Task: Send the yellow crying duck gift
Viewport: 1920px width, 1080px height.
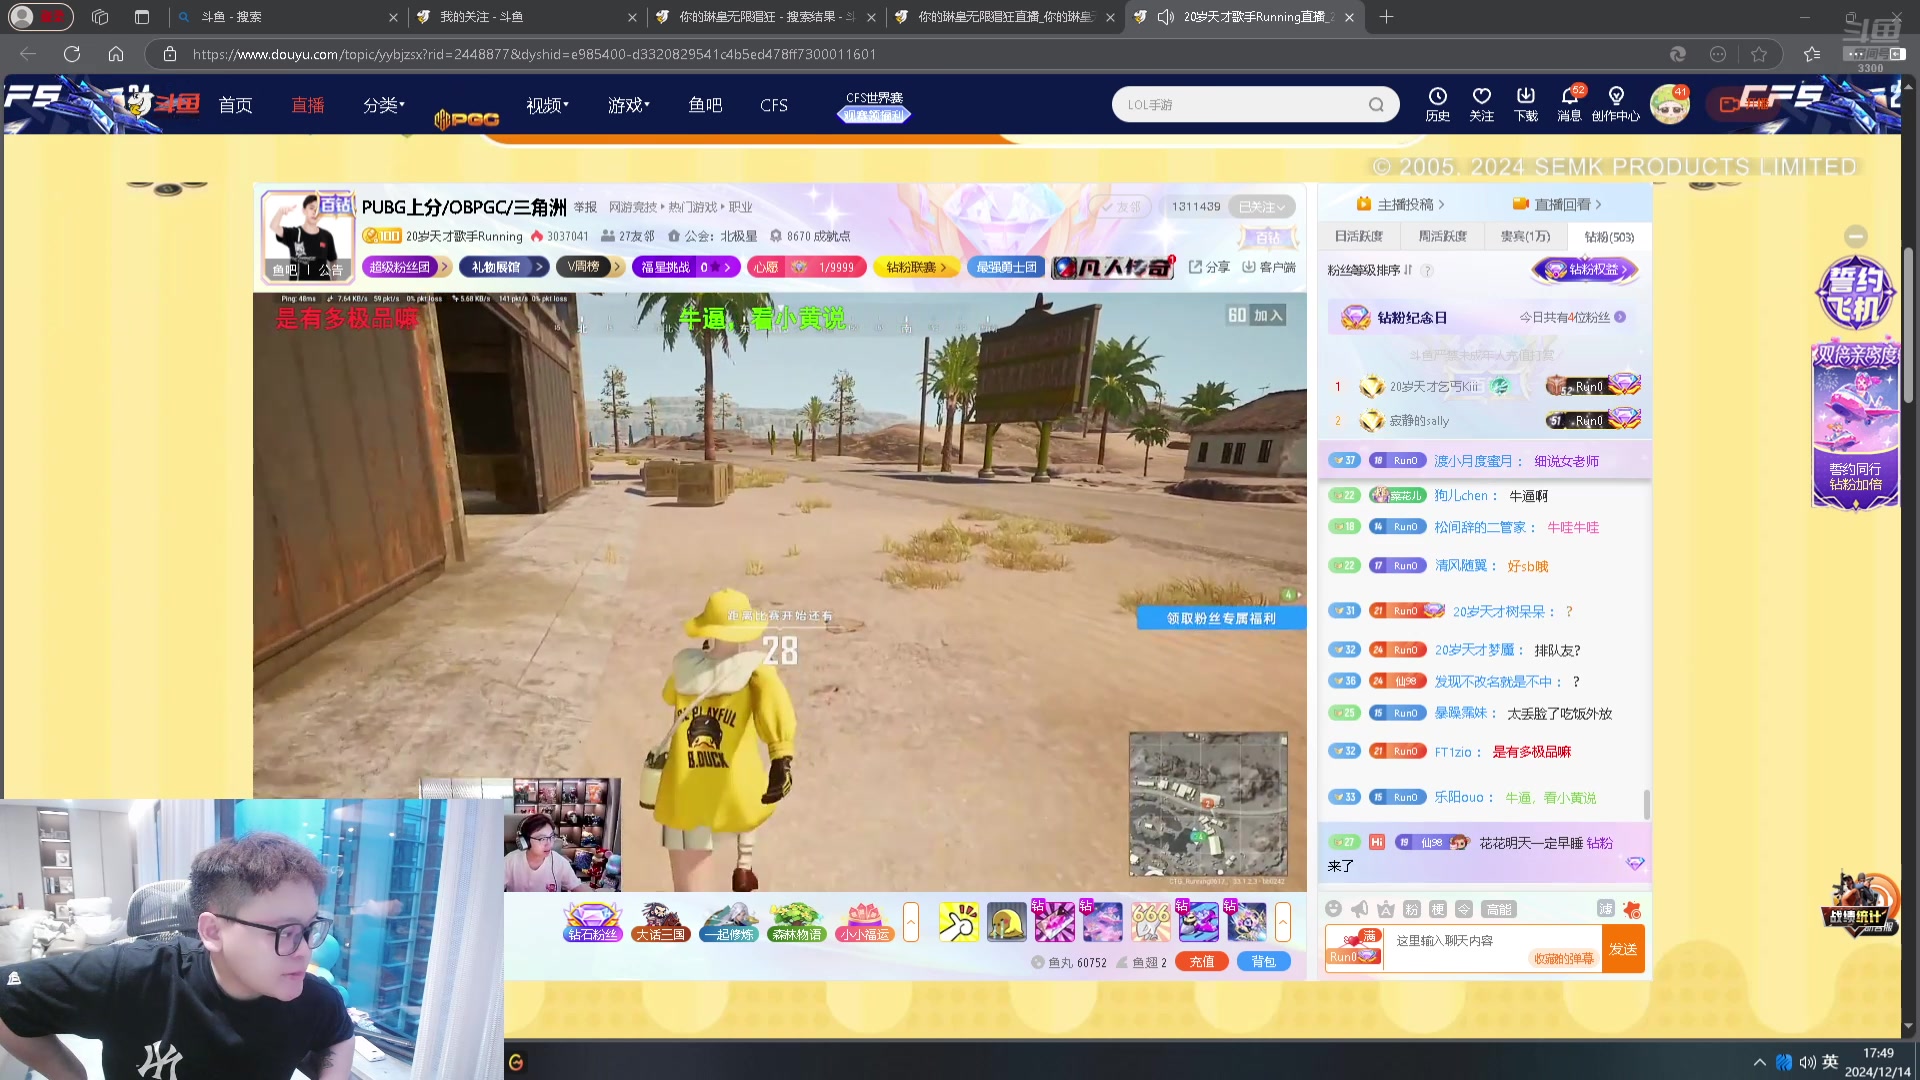Action: (x=1006, y=922)
